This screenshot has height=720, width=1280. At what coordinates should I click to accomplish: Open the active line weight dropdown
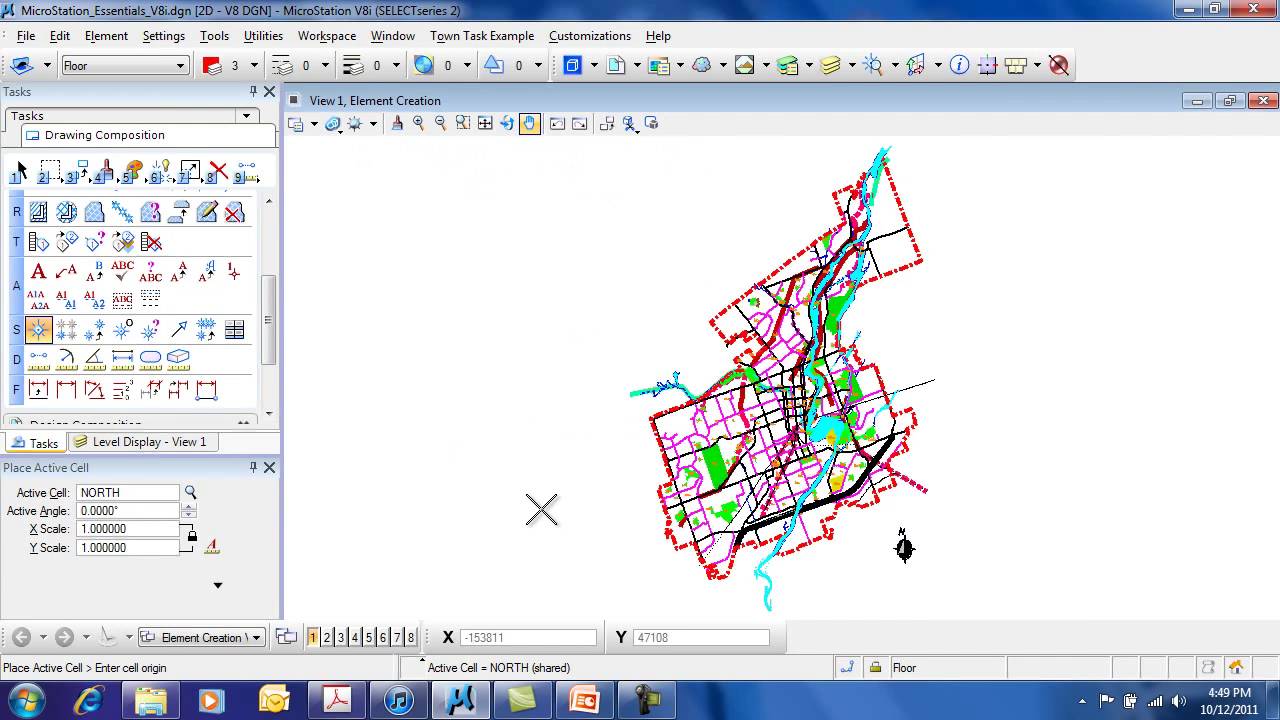[397, 66]
